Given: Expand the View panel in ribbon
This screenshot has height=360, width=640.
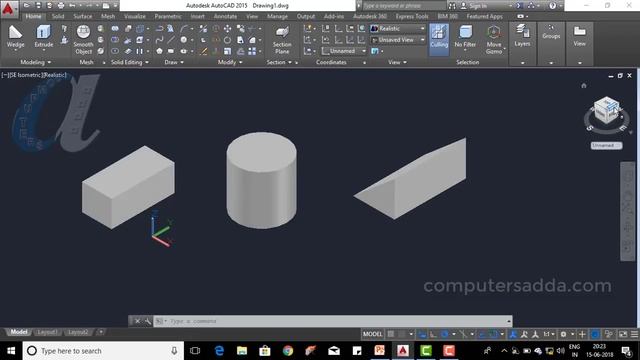Looking at the screenshot, I should click(x=397, y=62).
